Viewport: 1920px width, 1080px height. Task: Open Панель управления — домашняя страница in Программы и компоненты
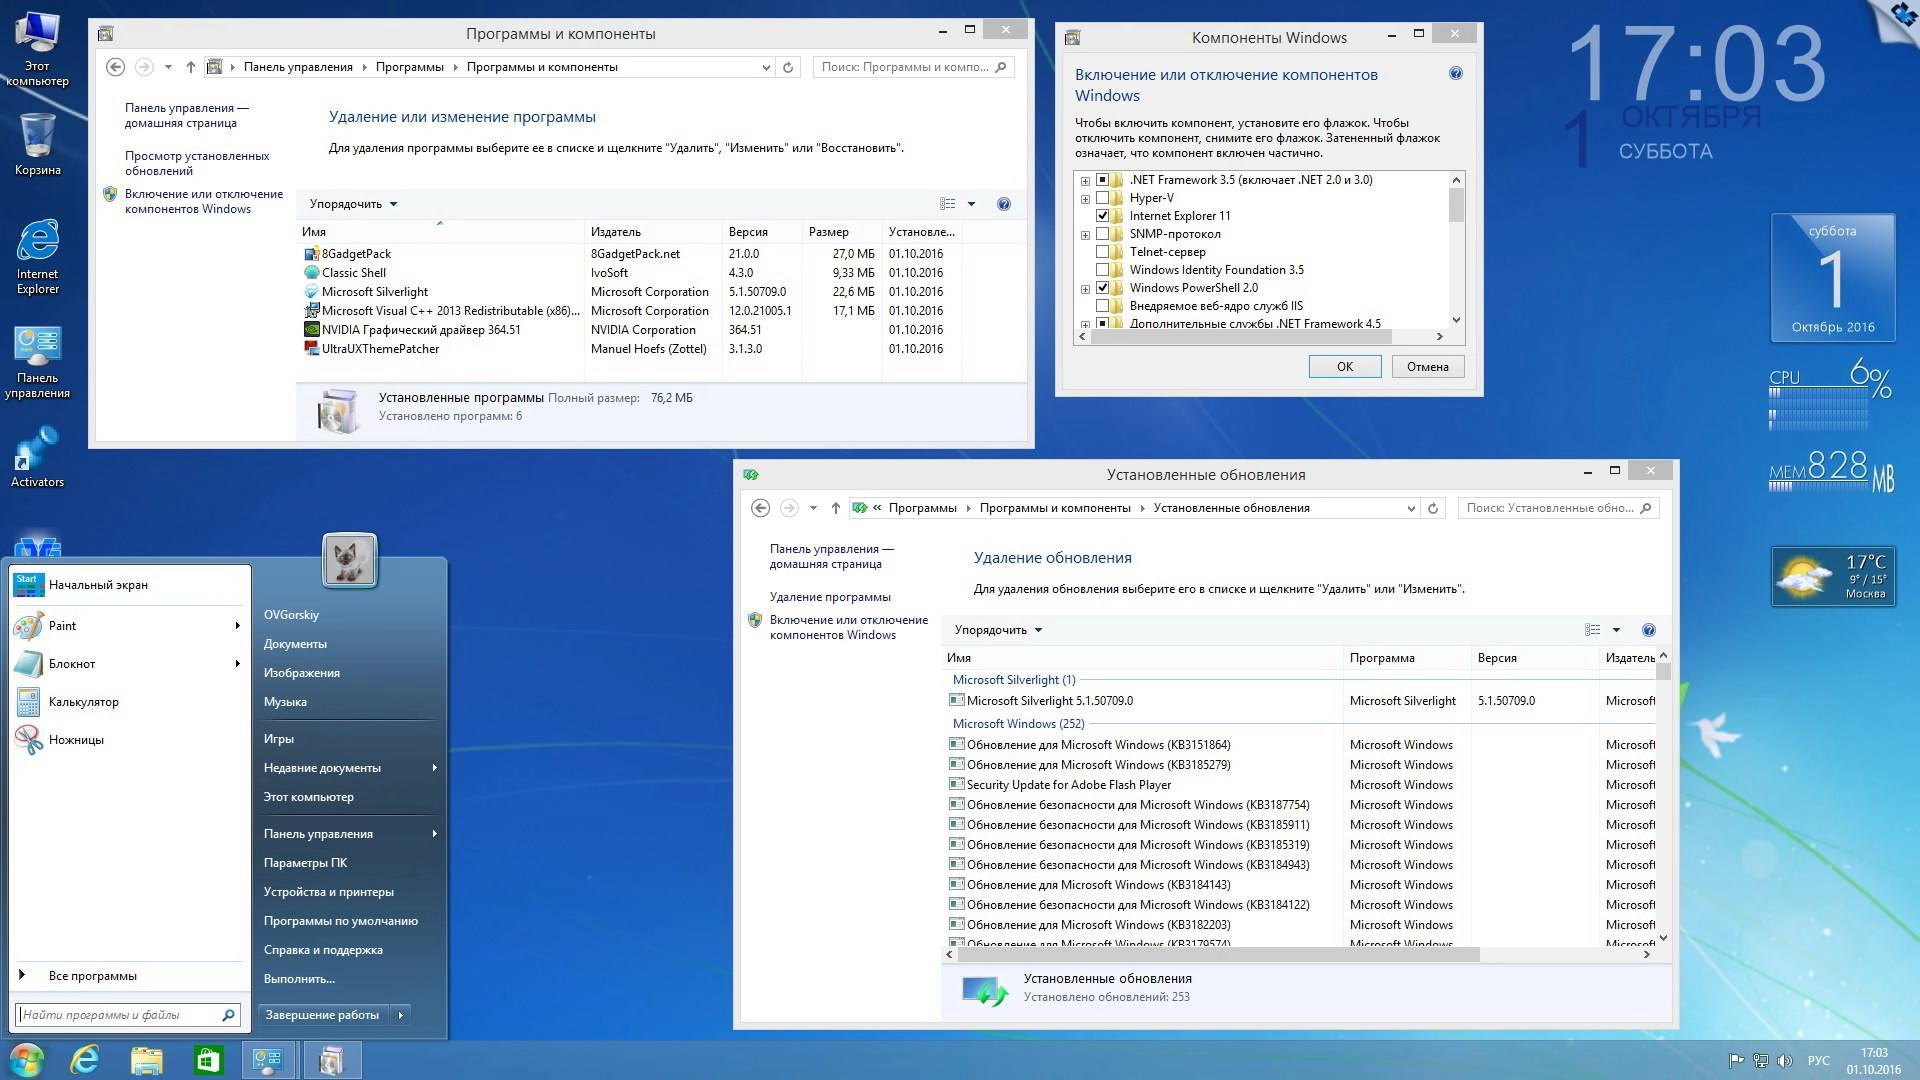pos(187,115)
